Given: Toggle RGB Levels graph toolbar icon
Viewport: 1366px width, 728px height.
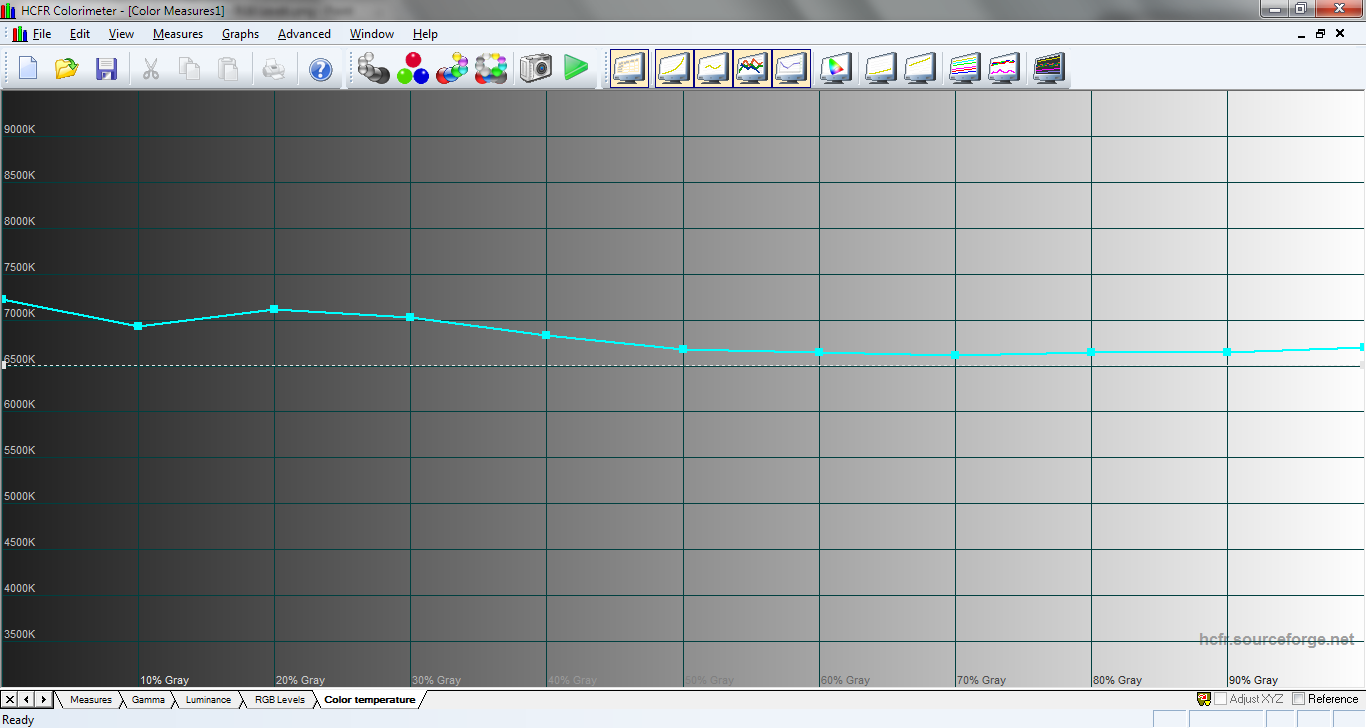Looking at the screenshot, I should click(x=752, y=68).
